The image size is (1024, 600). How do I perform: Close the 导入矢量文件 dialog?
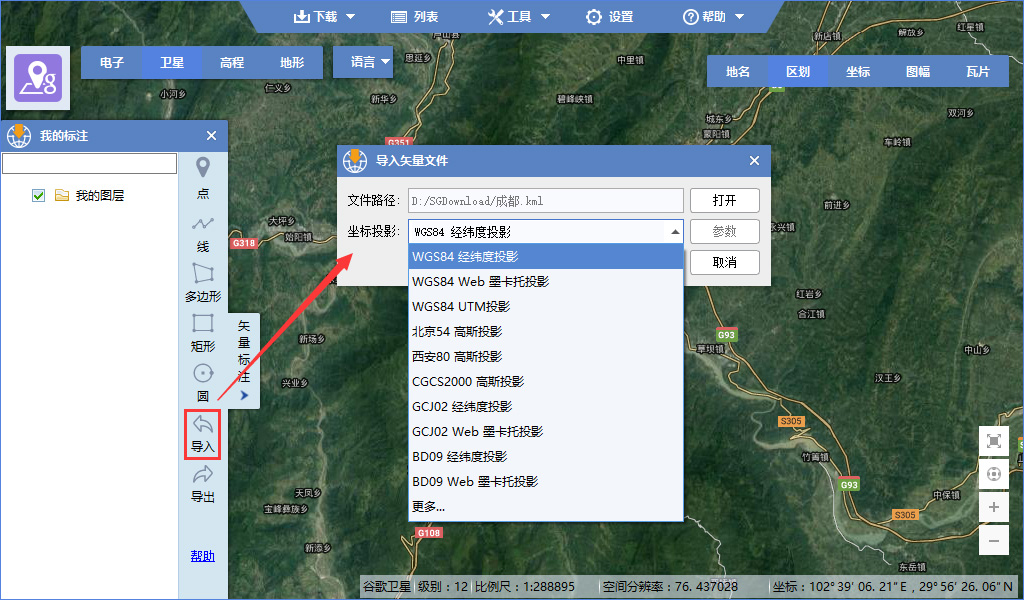point(754,161)
